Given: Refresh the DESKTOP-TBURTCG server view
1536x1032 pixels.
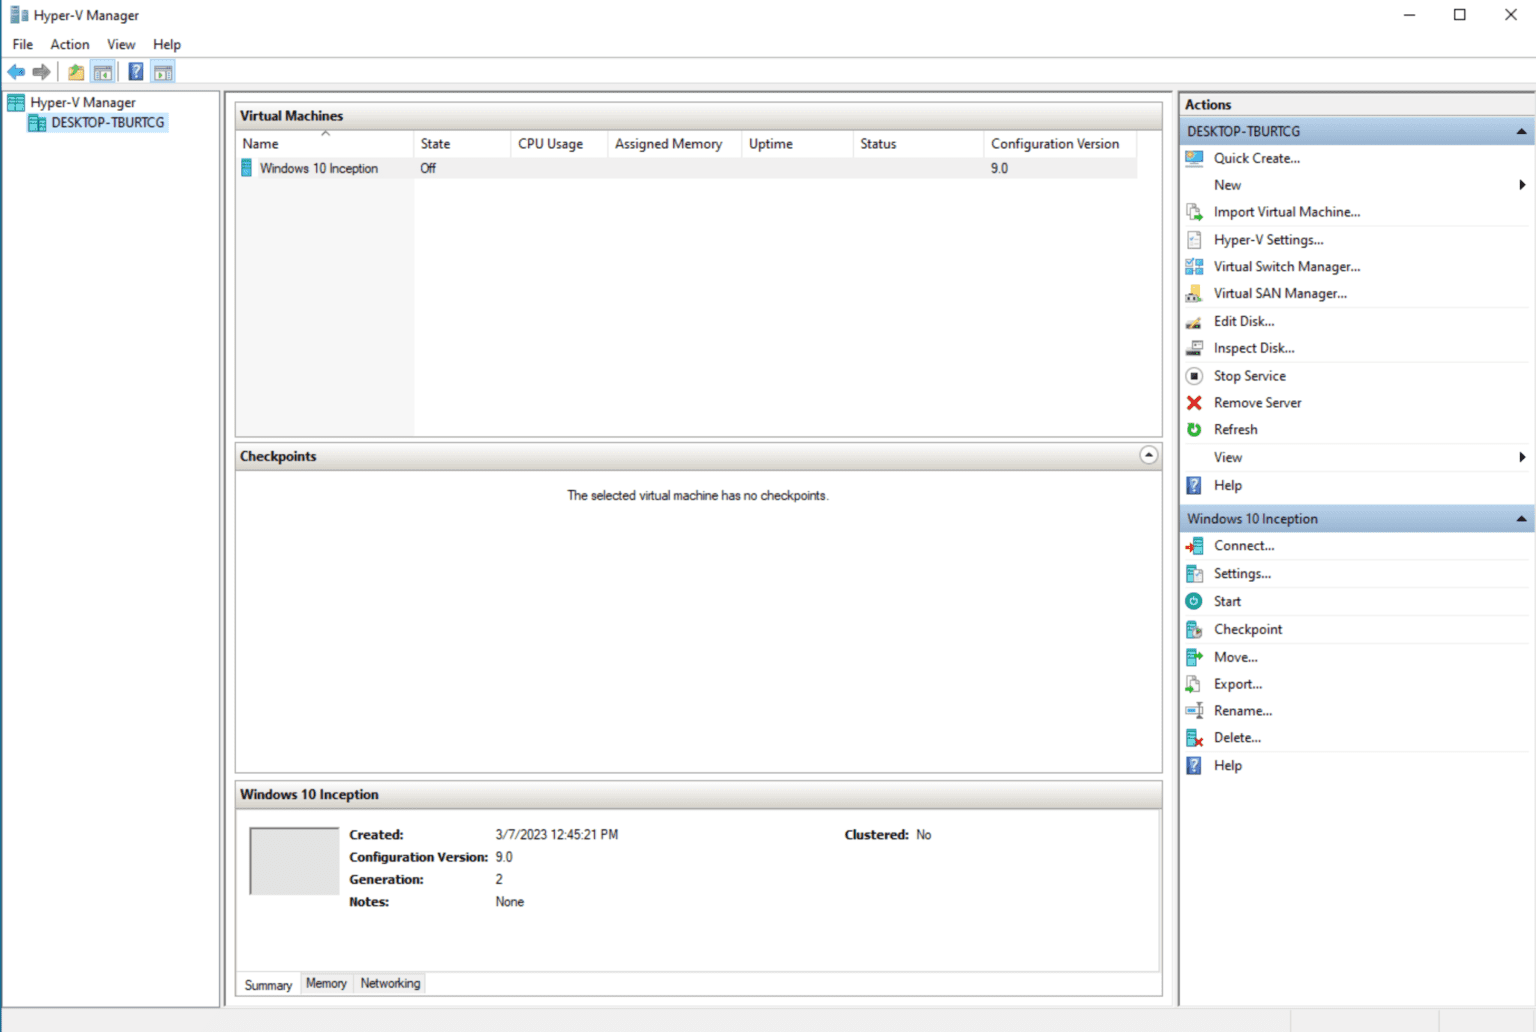Looking at the screenshot, I should pos(1235,429).
